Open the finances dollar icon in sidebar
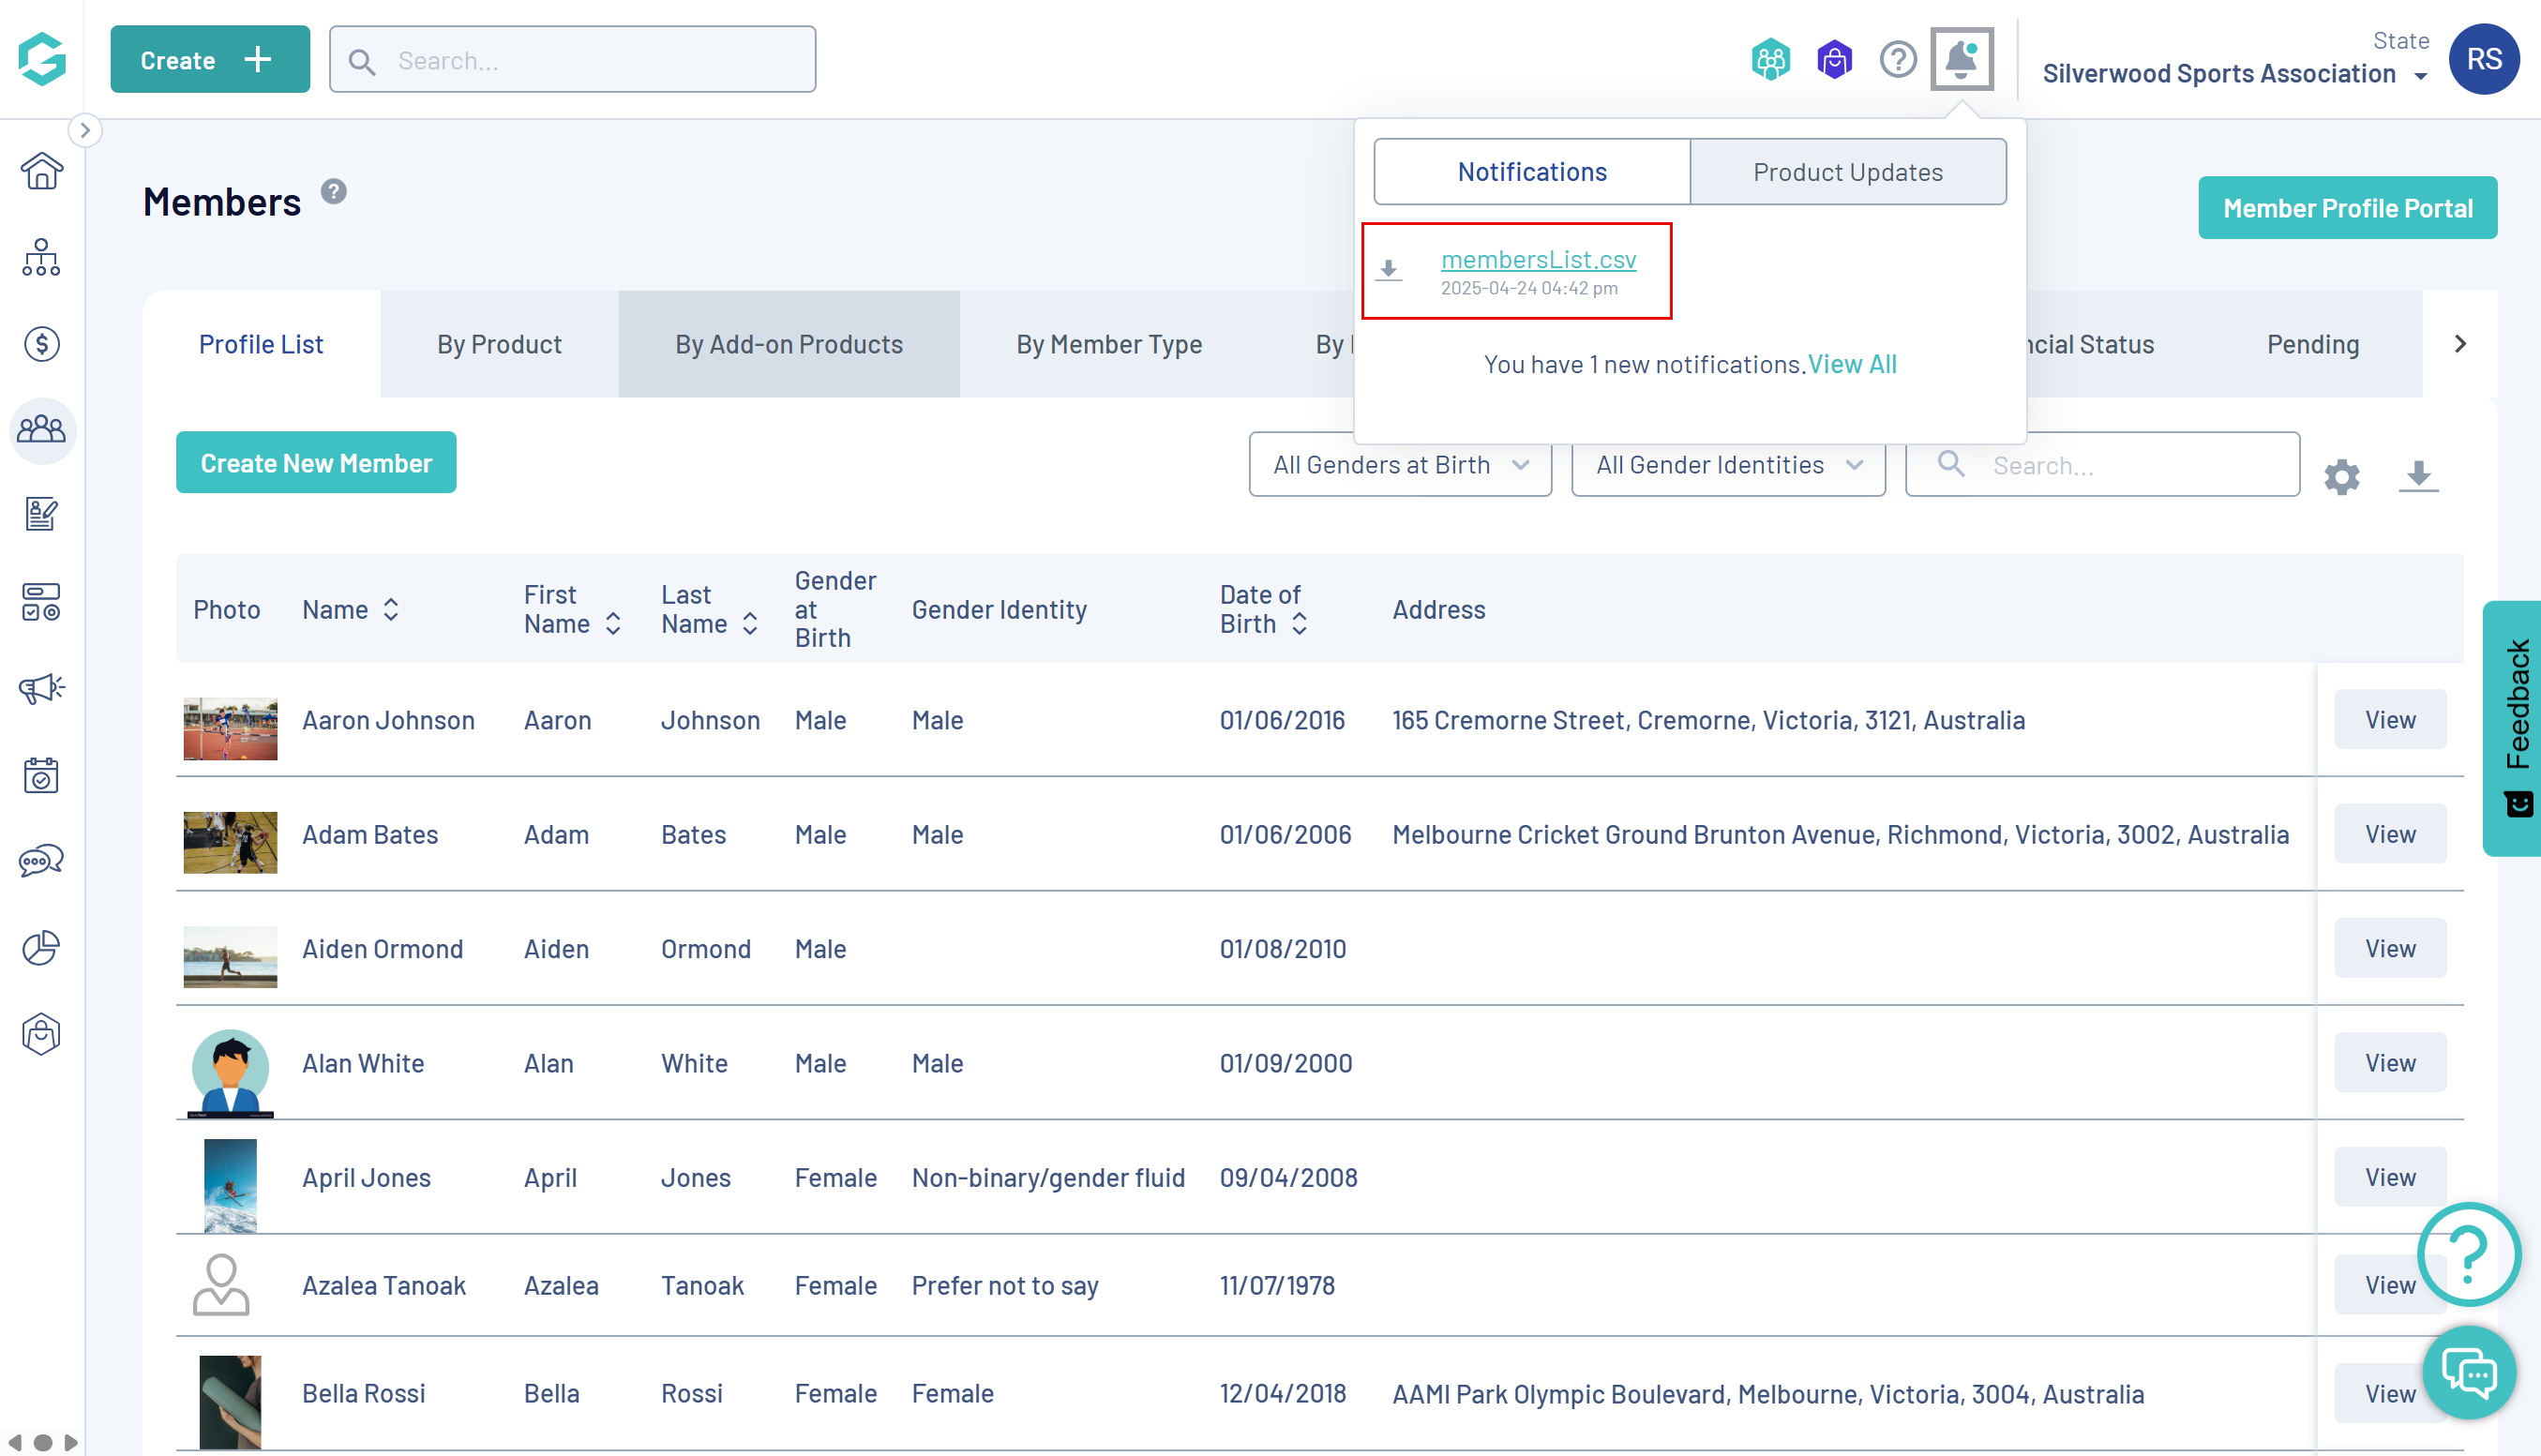2541x1456 pixels. [41, 344]
